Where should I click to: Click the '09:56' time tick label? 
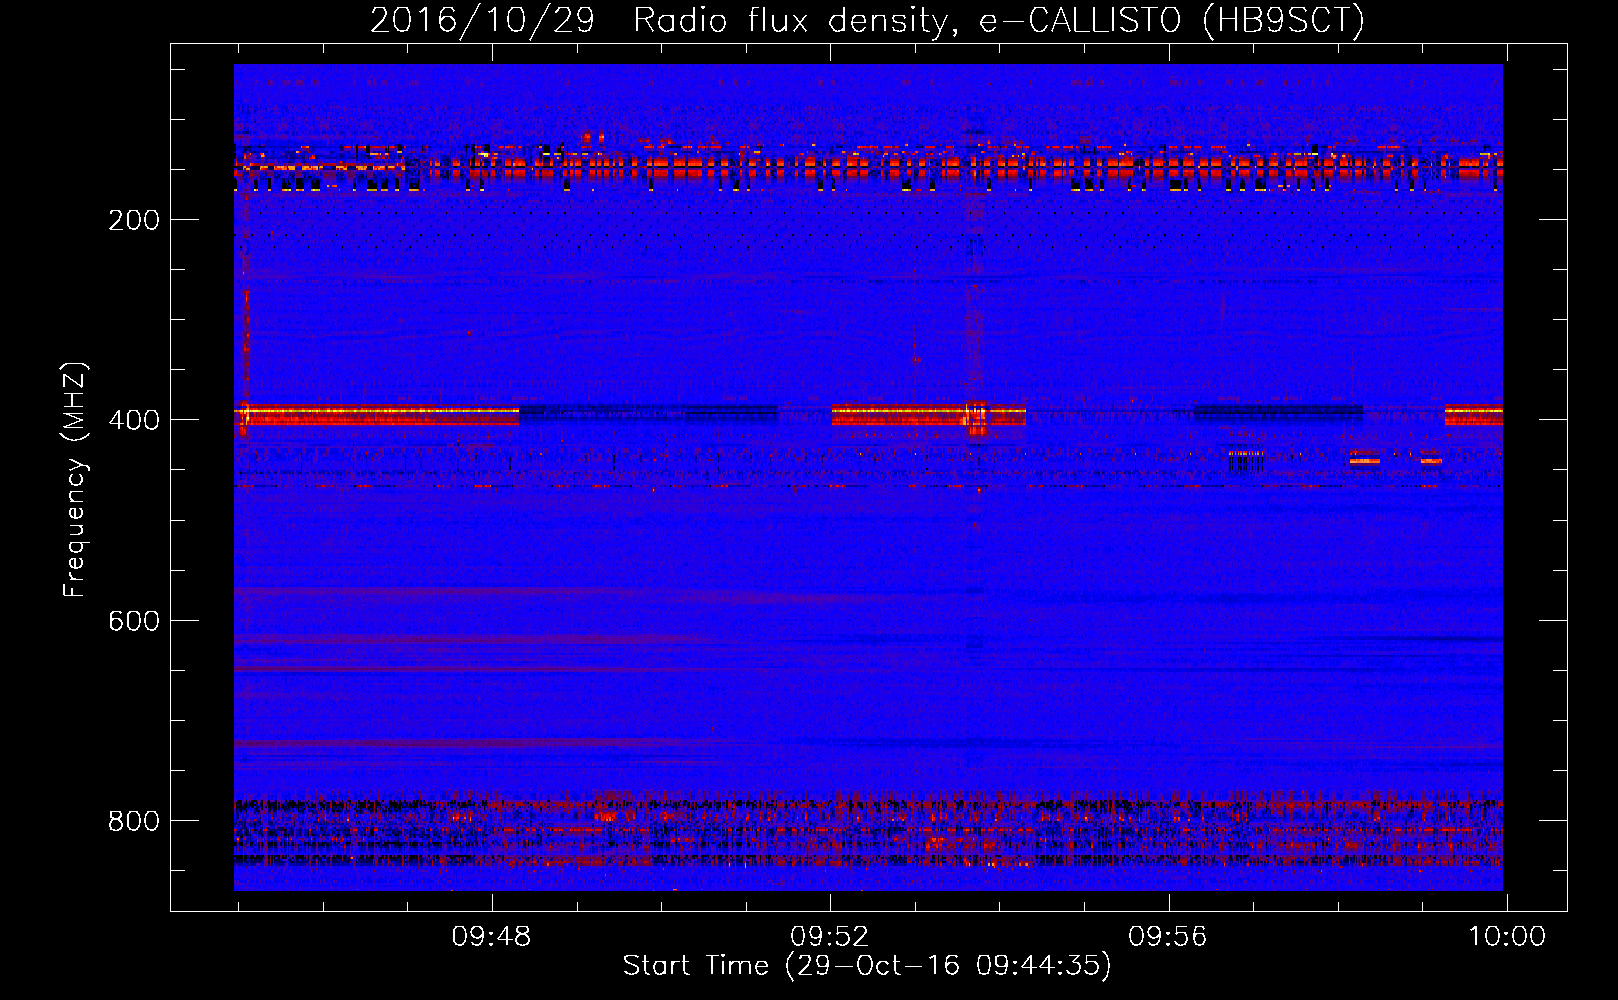pyautogui.click(x=1168, y=937)
